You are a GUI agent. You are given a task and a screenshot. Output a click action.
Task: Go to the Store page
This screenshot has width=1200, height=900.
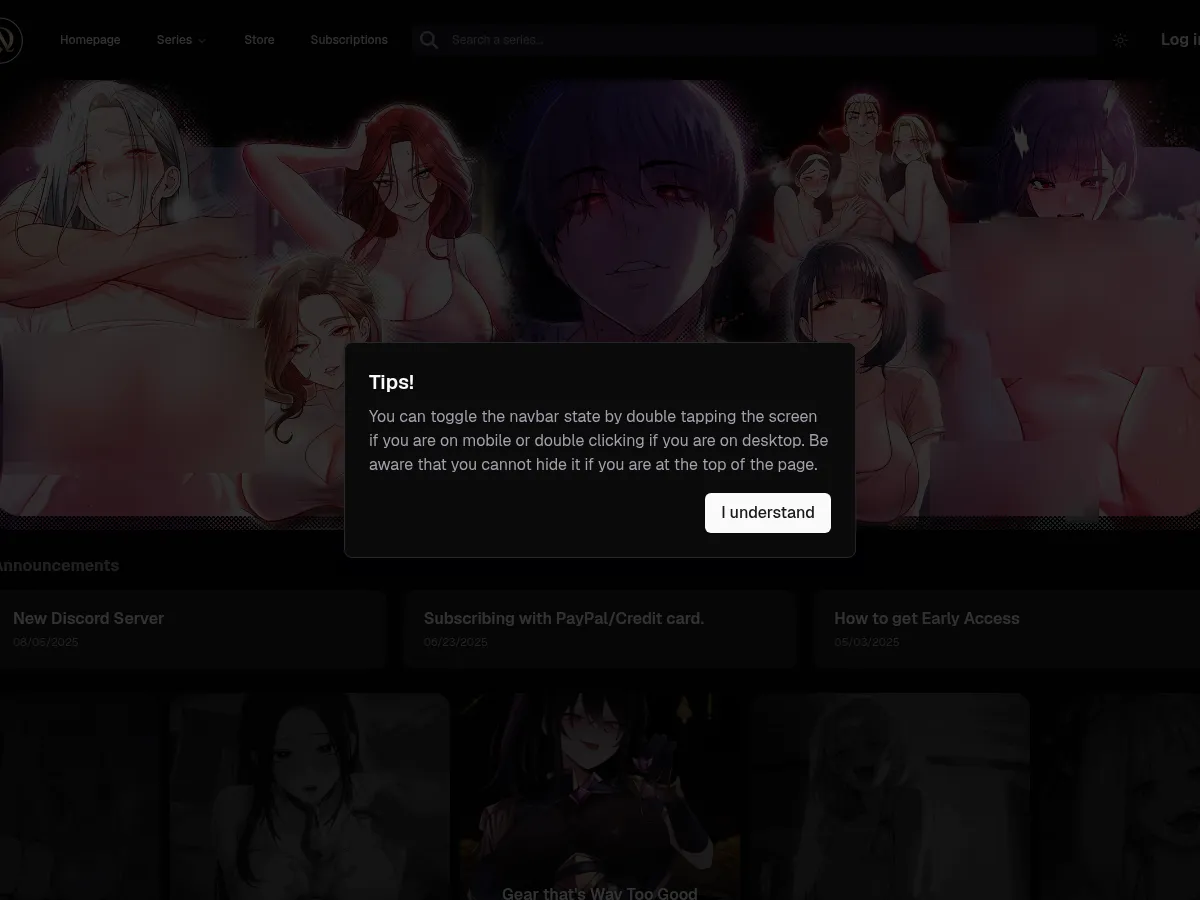tap(259, 40)
